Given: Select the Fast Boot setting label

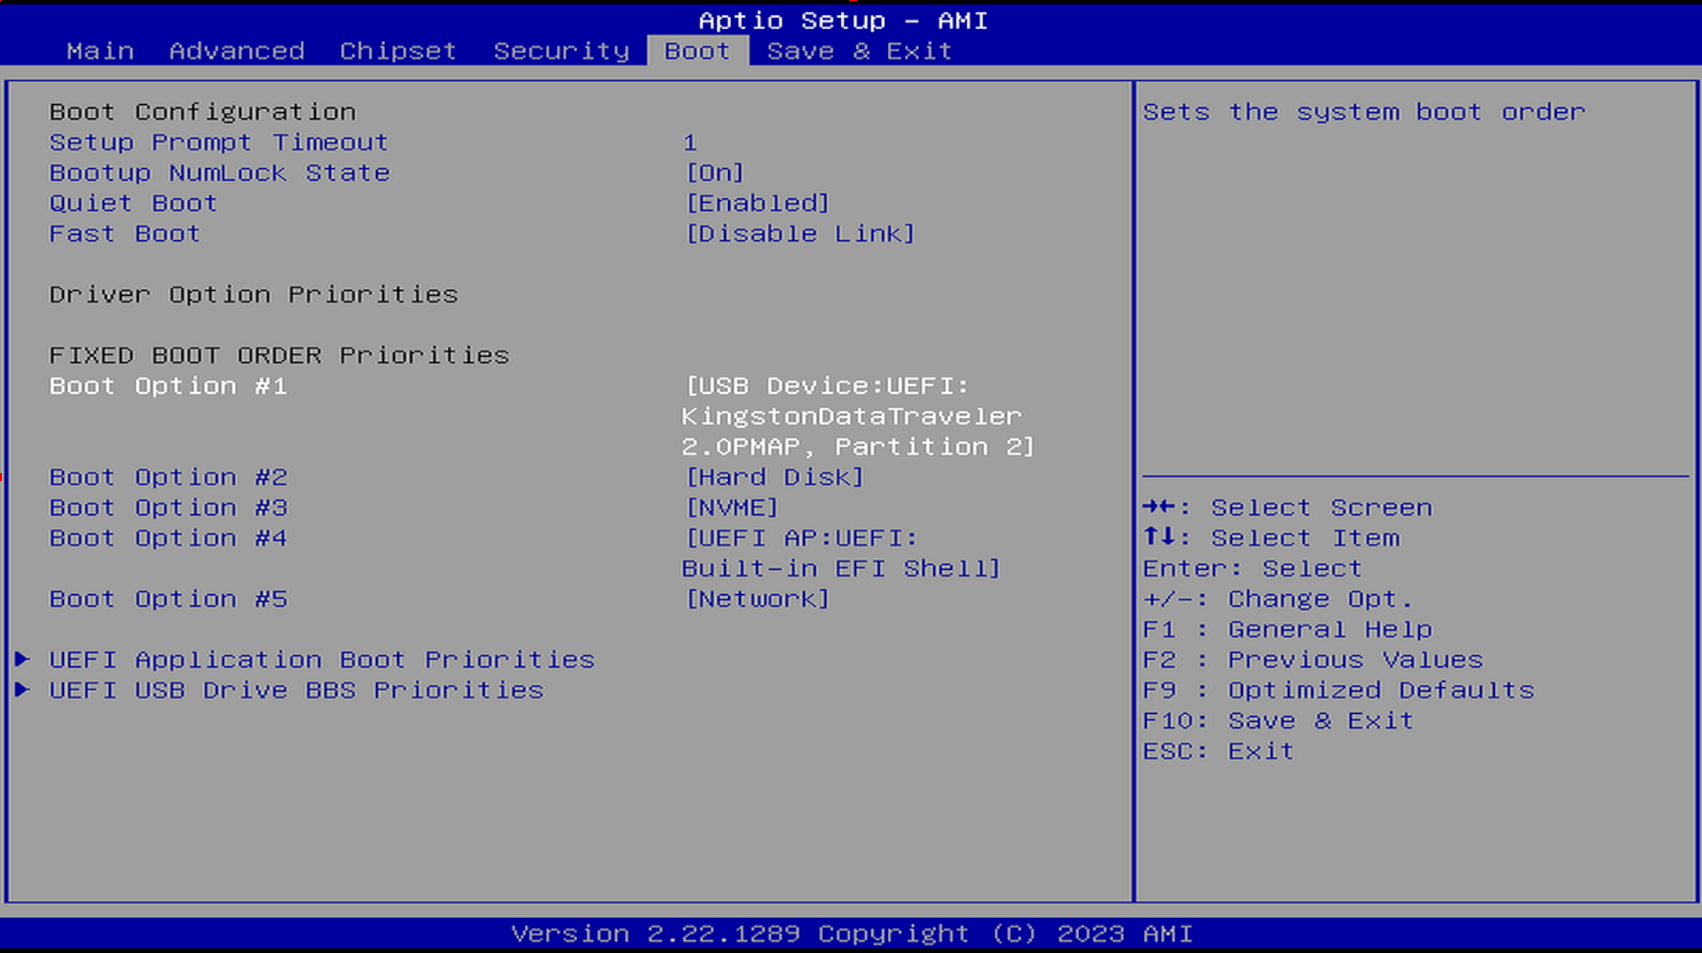Looking at the screenshot, I should tap(125, 234).
